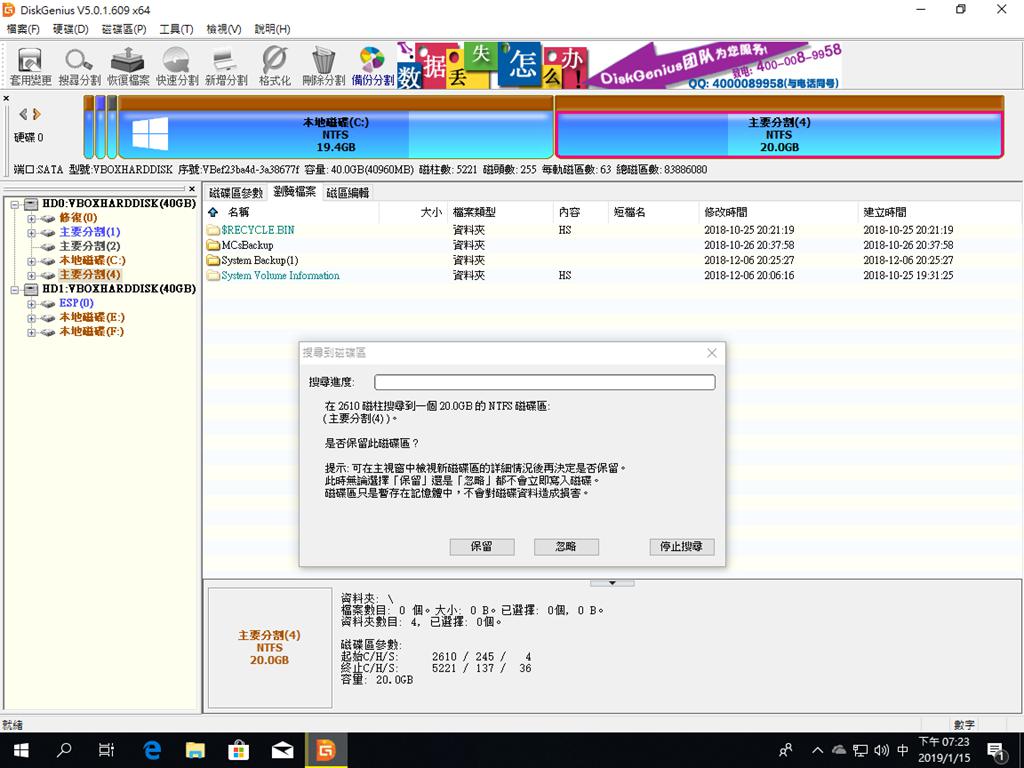Expand the 本地磁碟(E:) tree node

click(x=31, y=318)
